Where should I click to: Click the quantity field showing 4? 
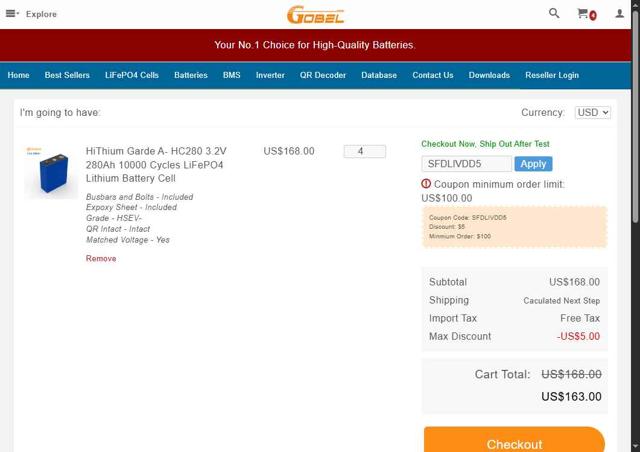pos(364,151)
